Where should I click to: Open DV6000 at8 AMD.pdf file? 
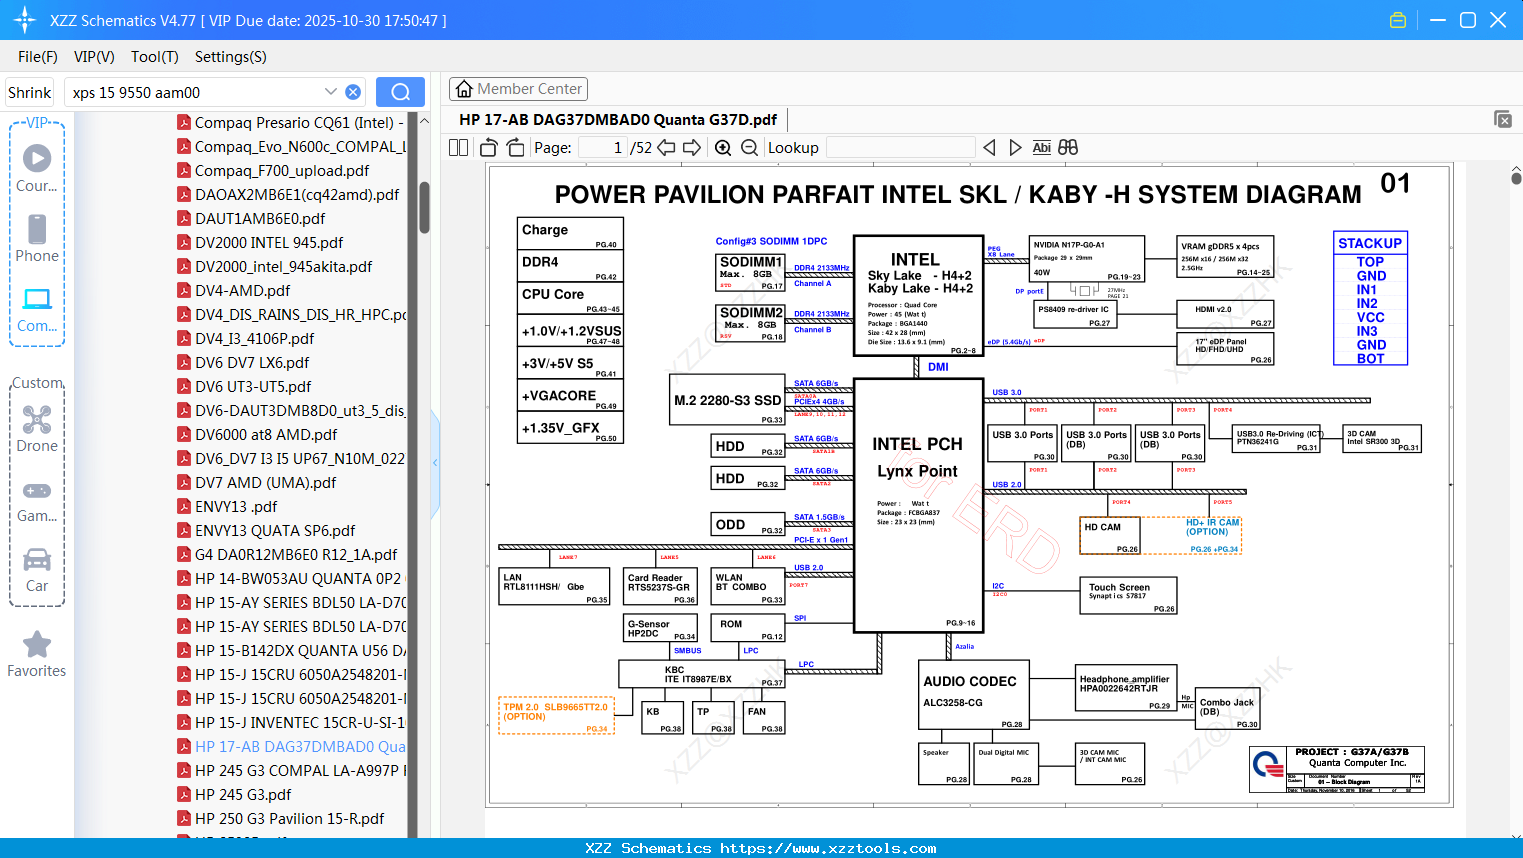click(x=258, y=435)
